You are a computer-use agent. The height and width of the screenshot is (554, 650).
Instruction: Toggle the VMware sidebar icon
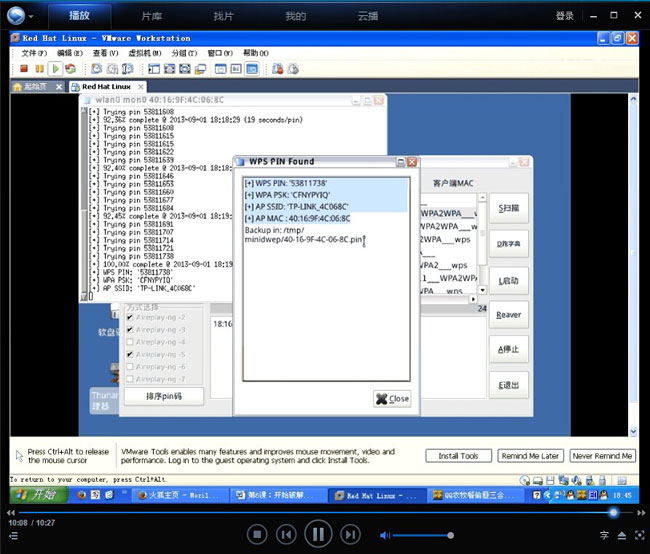154,69
